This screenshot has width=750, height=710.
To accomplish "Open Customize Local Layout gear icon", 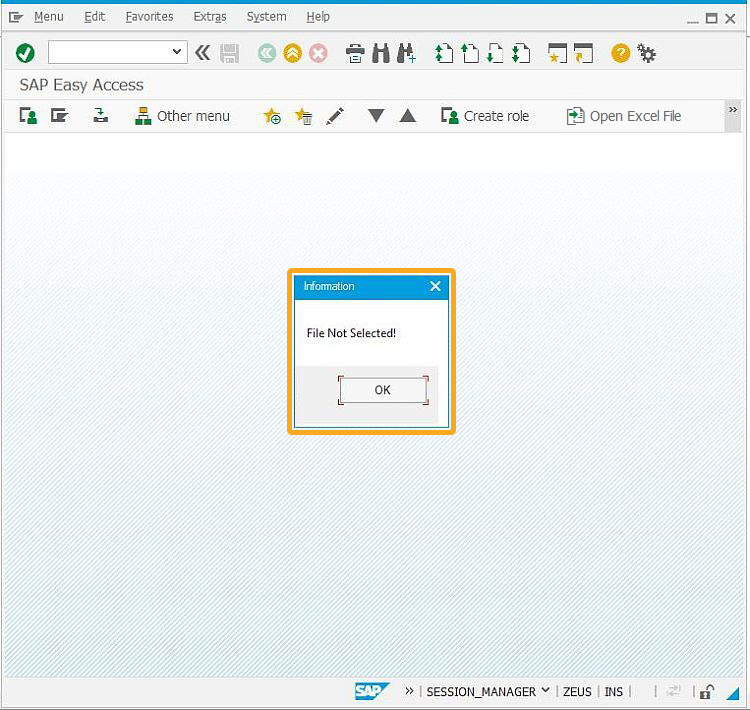I will pyautogui.click(x=646, y=53).
